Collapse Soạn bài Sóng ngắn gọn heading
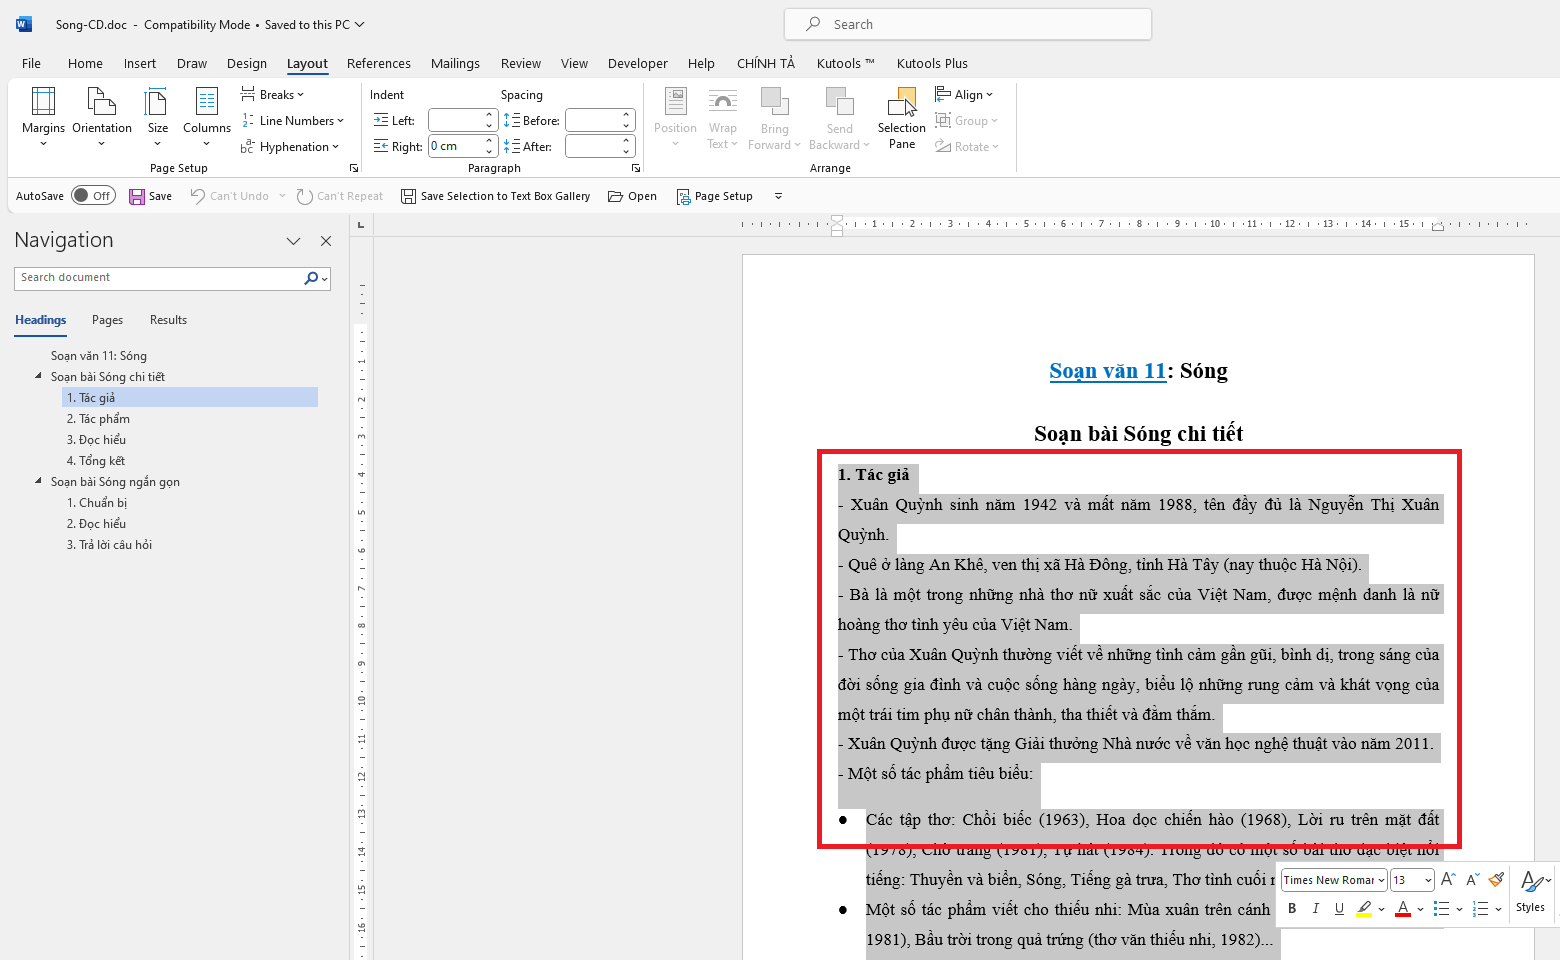The width and height of the screenshot is (1560, 960). tap(39, 481)
